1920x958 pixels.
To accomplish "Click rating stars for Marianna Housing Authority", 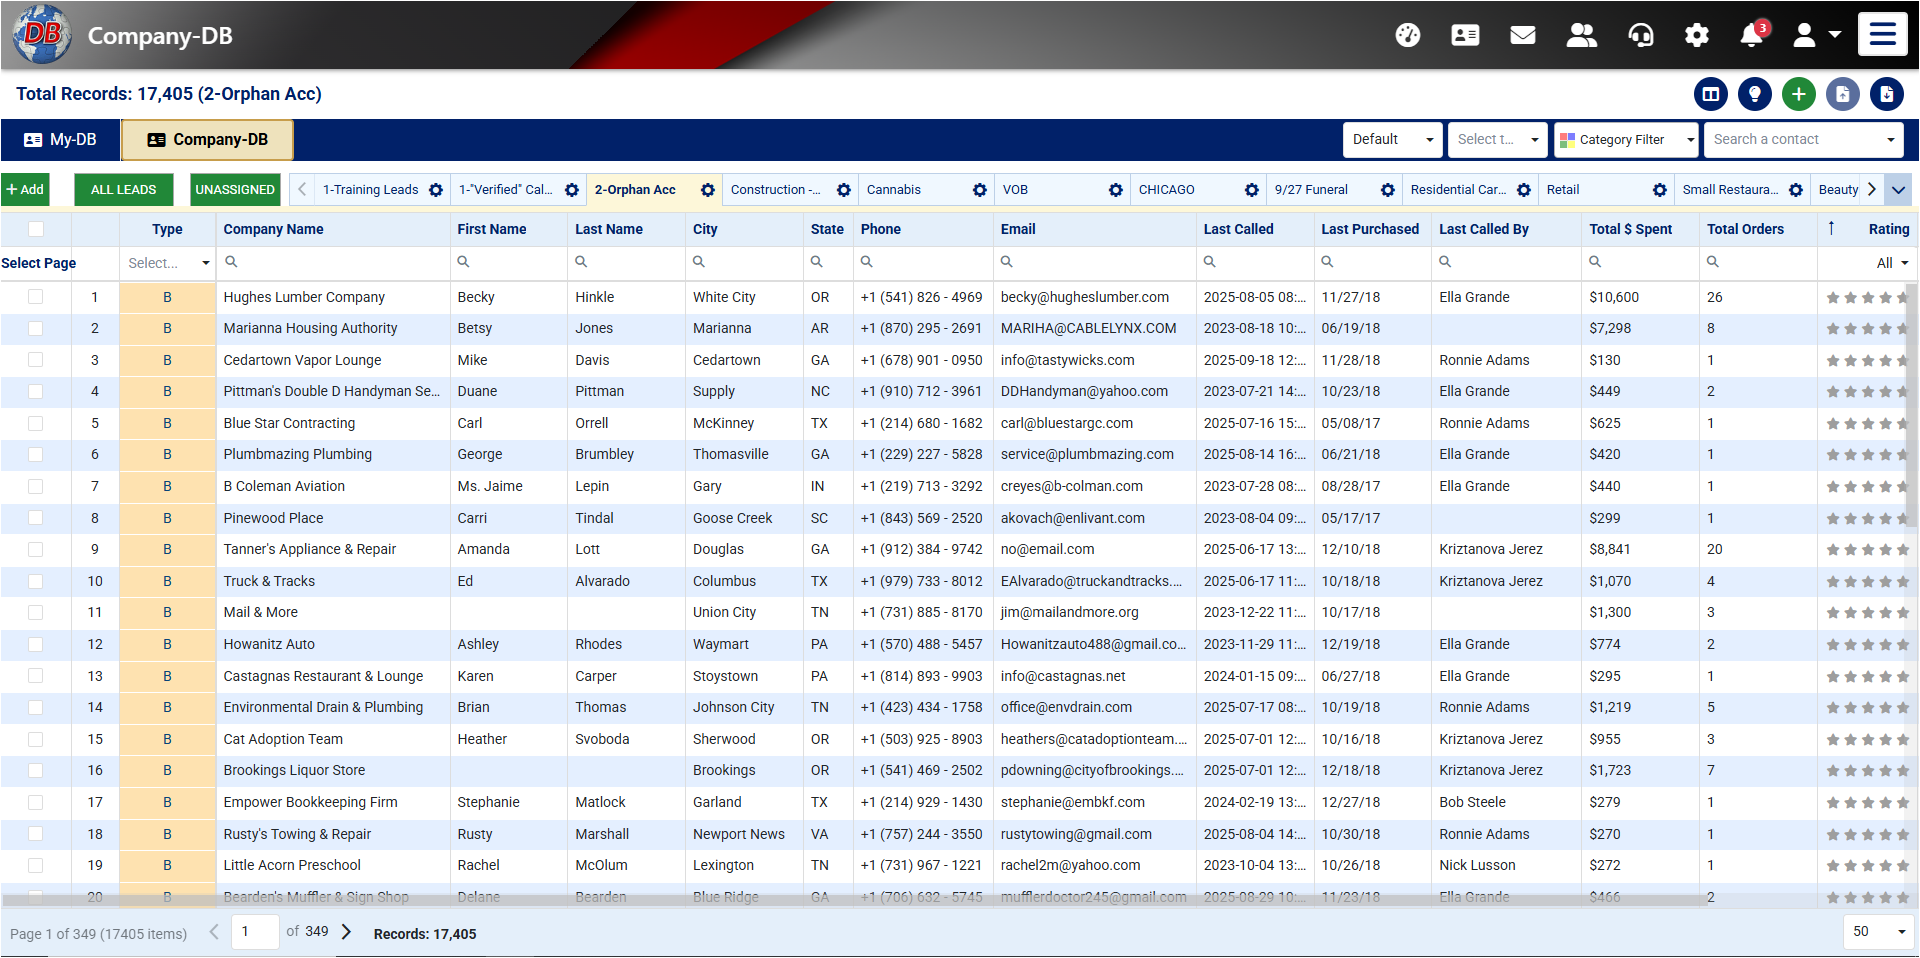I will pyautogui.click(x=1867, y=329).
